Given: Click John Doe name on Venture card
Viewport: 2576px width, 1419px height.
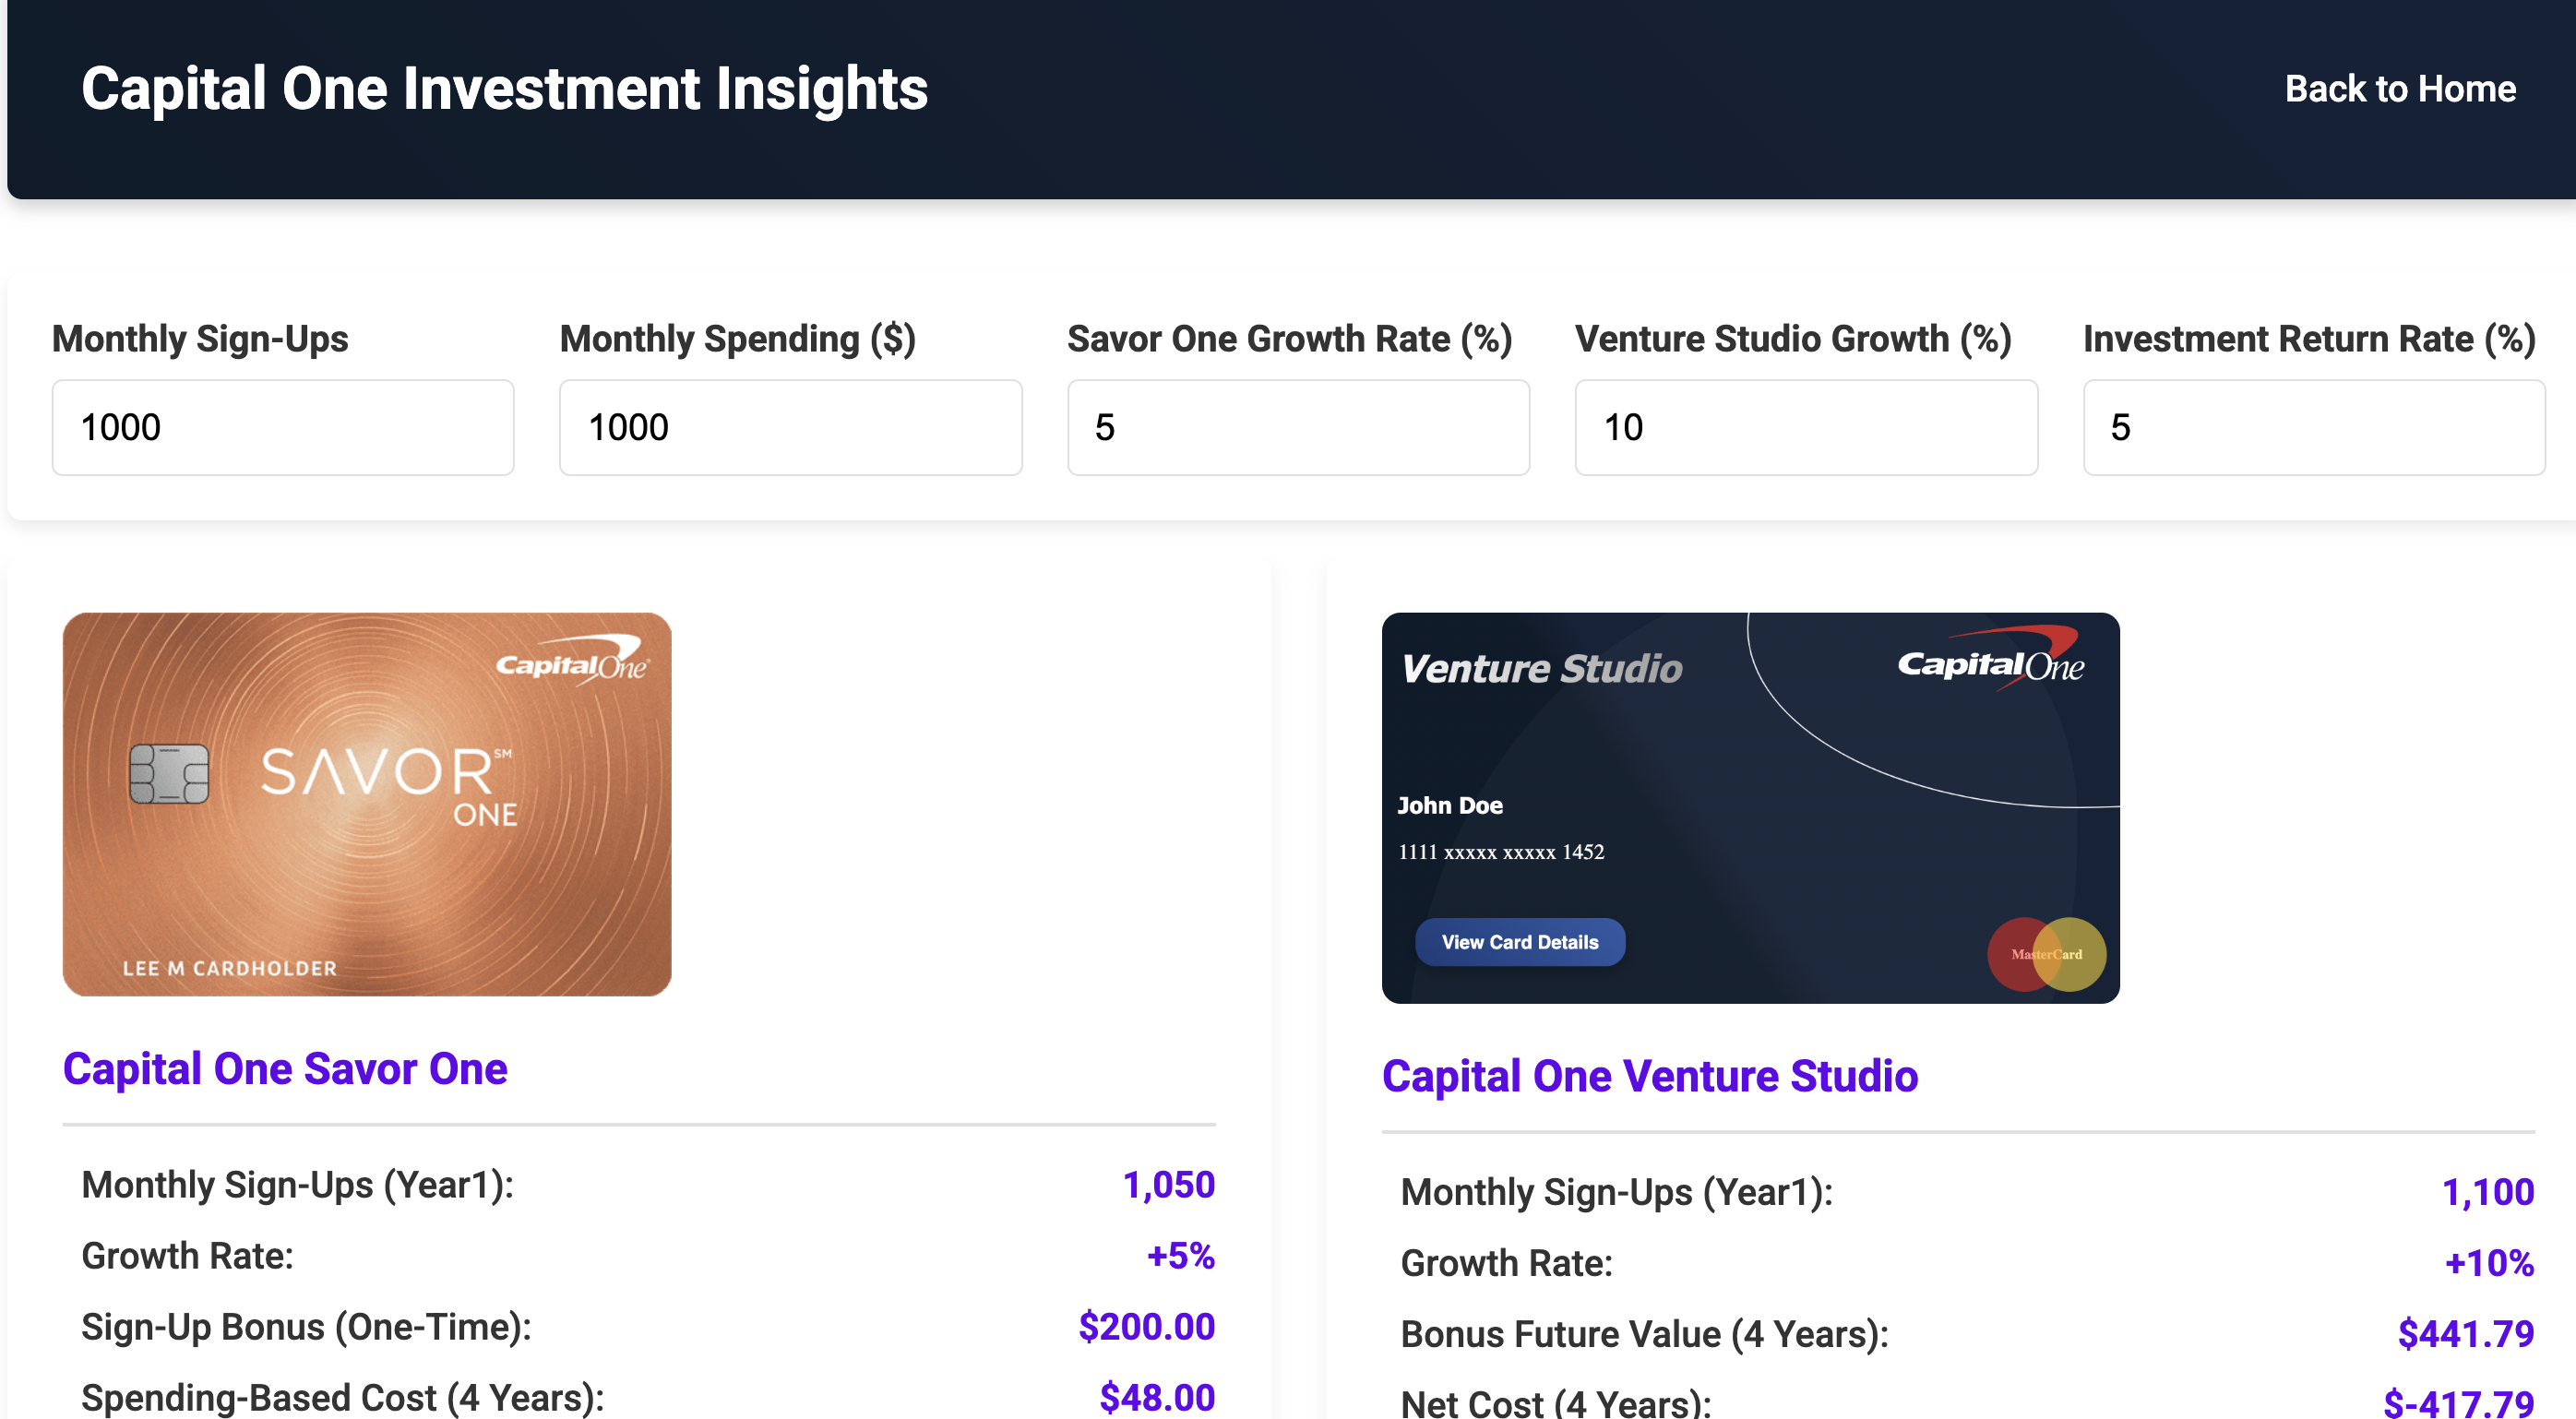Looking at the screenshot, I should [1449, 805].
